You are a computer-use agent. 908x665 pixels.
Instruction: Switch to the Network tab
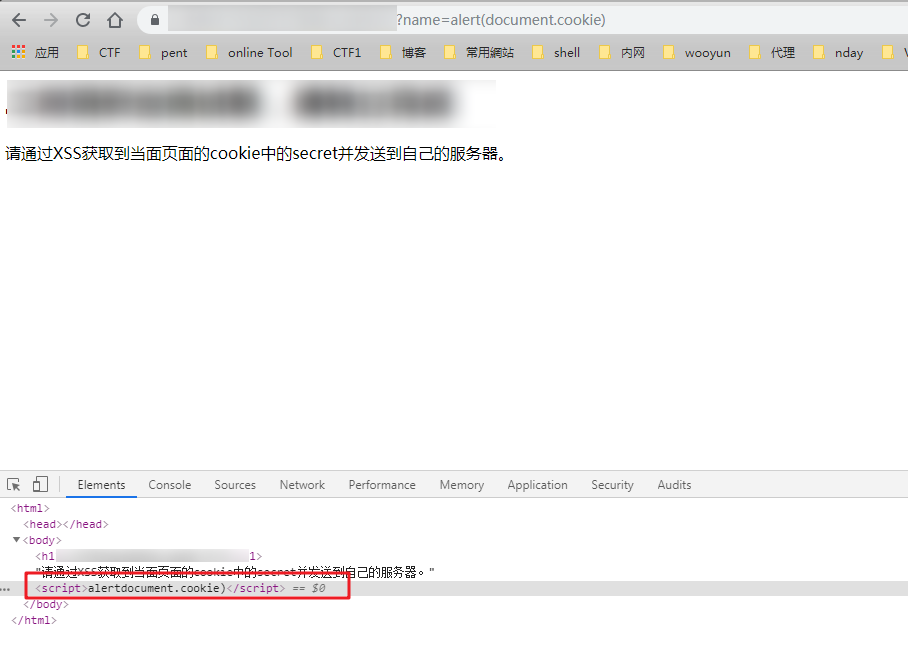click(x=302, y=485)
